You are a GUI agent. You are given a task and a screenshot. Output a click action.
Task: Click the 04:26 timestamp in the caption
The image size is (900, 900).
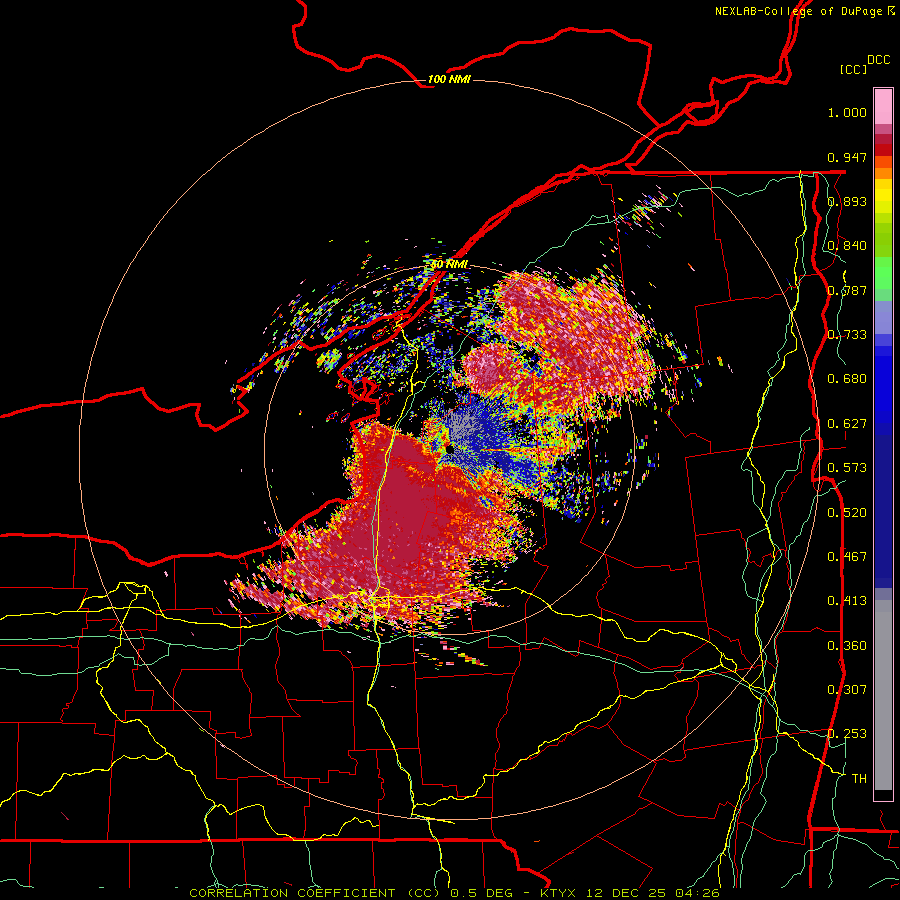pos(699,893)
